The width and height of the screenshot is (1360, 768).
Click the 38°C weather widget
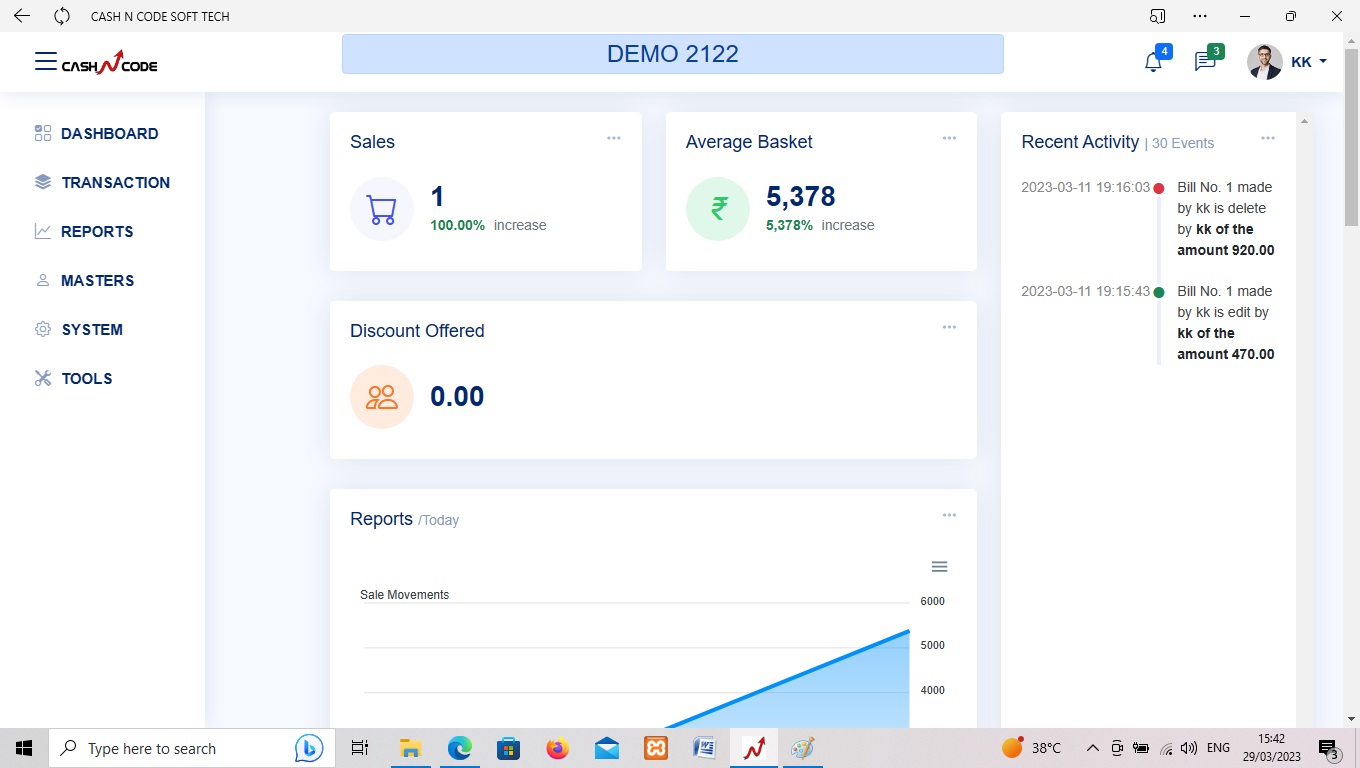click(x=1031, y=748)
